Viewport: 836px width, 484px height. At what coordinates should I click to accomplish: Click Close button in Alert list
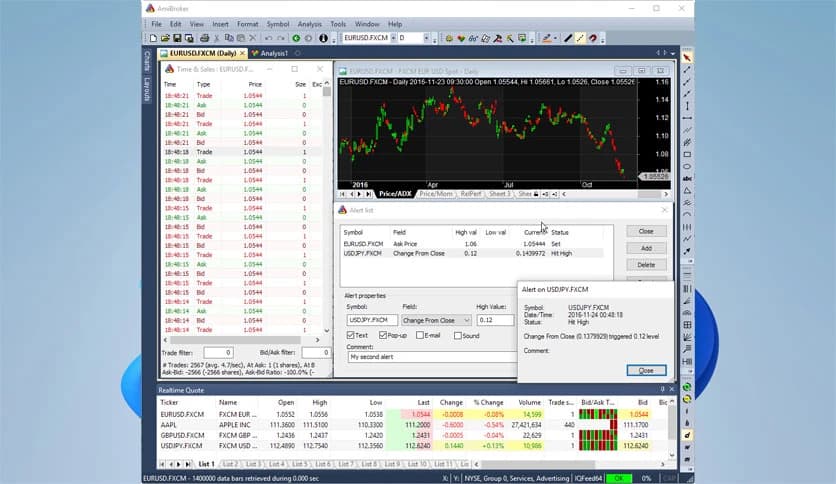(x=646, y=231)
